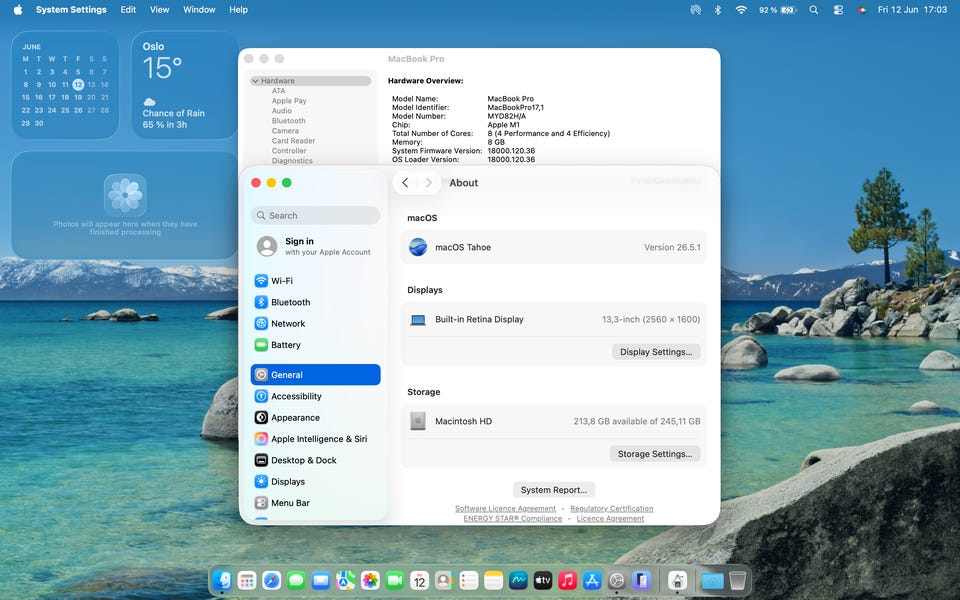Open the Regulatory Certification link

[611, 509]
